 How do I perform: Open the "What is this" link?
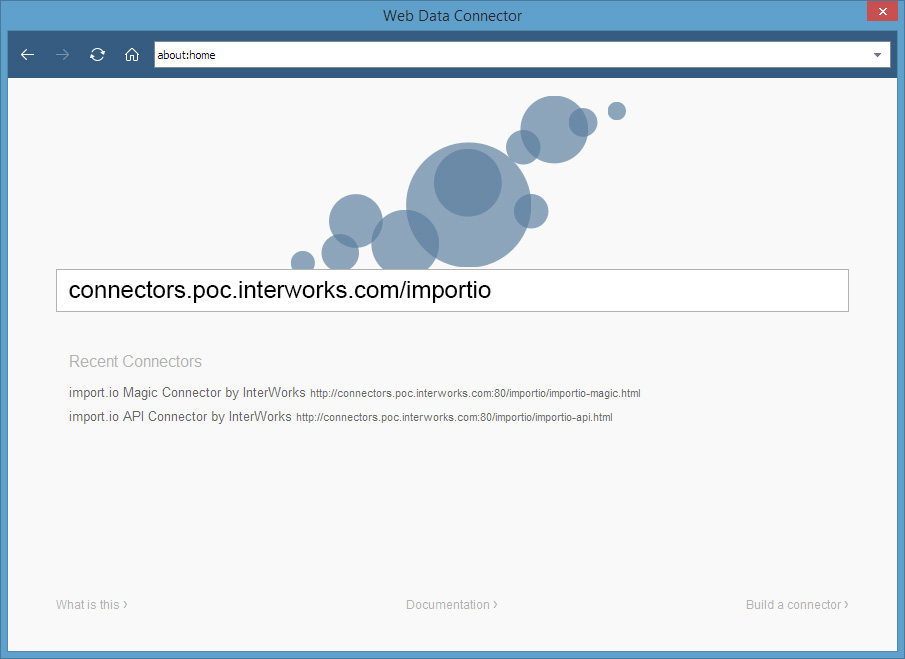(x=88, y=605)
